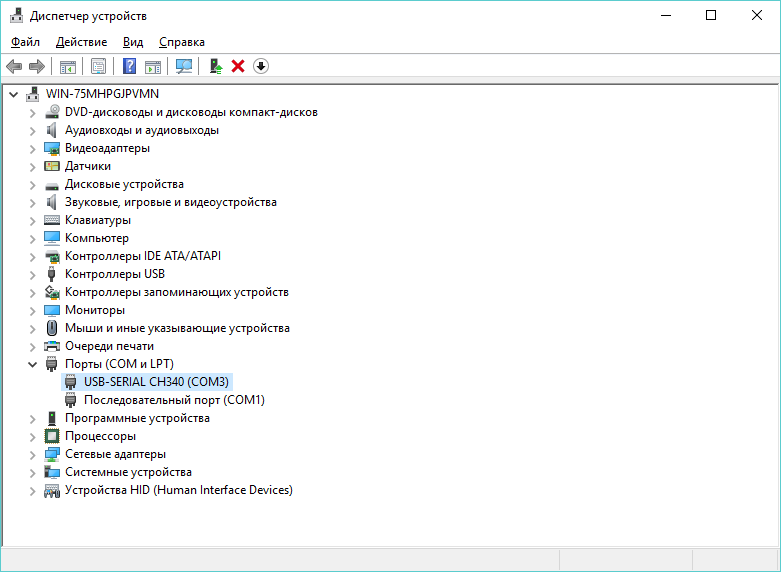Select the Порты (COM и LPT) label
781x572 pixels.
tap(119, 364)
